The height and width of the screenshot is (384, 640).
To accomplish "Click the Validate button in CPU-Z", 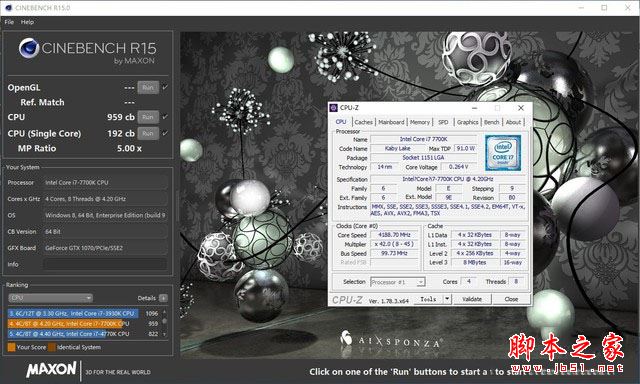I will point(472,299).
